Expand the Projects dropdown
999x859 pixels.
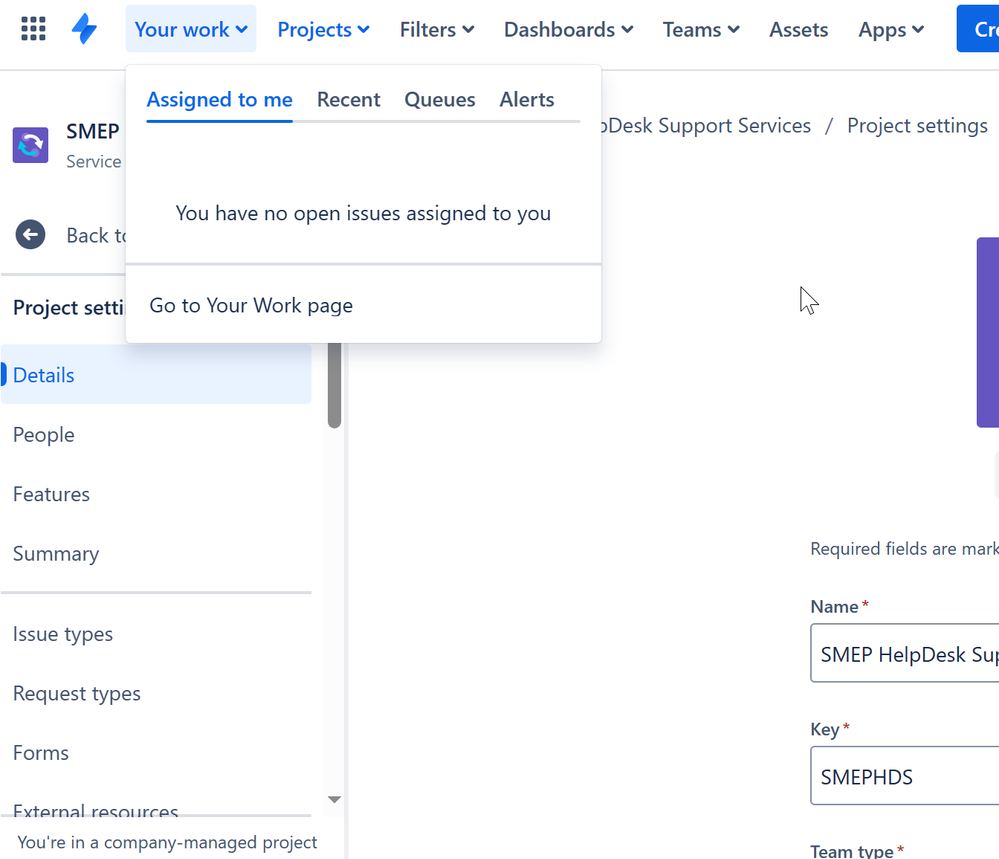322,29
